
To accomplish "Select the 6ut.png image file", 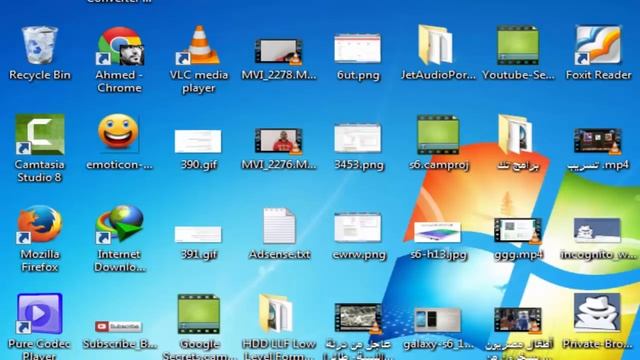I will click(x=358, y=49).
